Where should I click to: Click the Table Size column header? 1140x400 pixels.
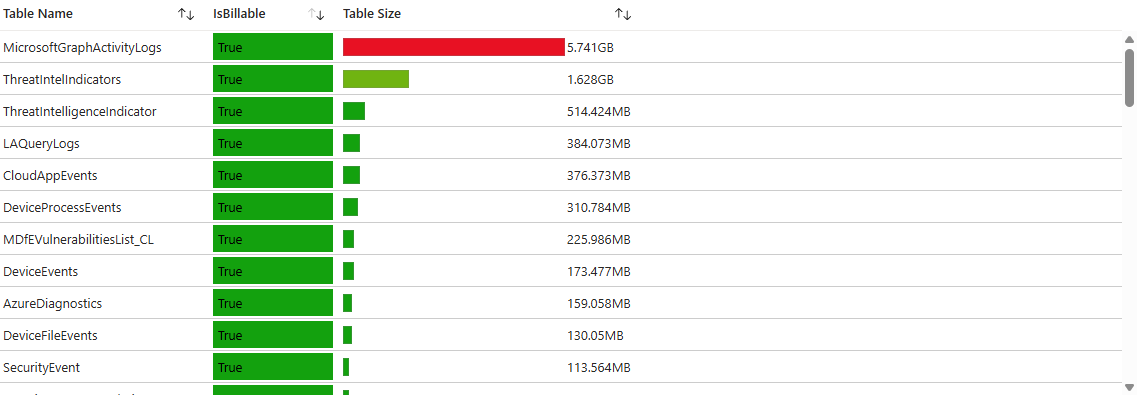[372, 14]
